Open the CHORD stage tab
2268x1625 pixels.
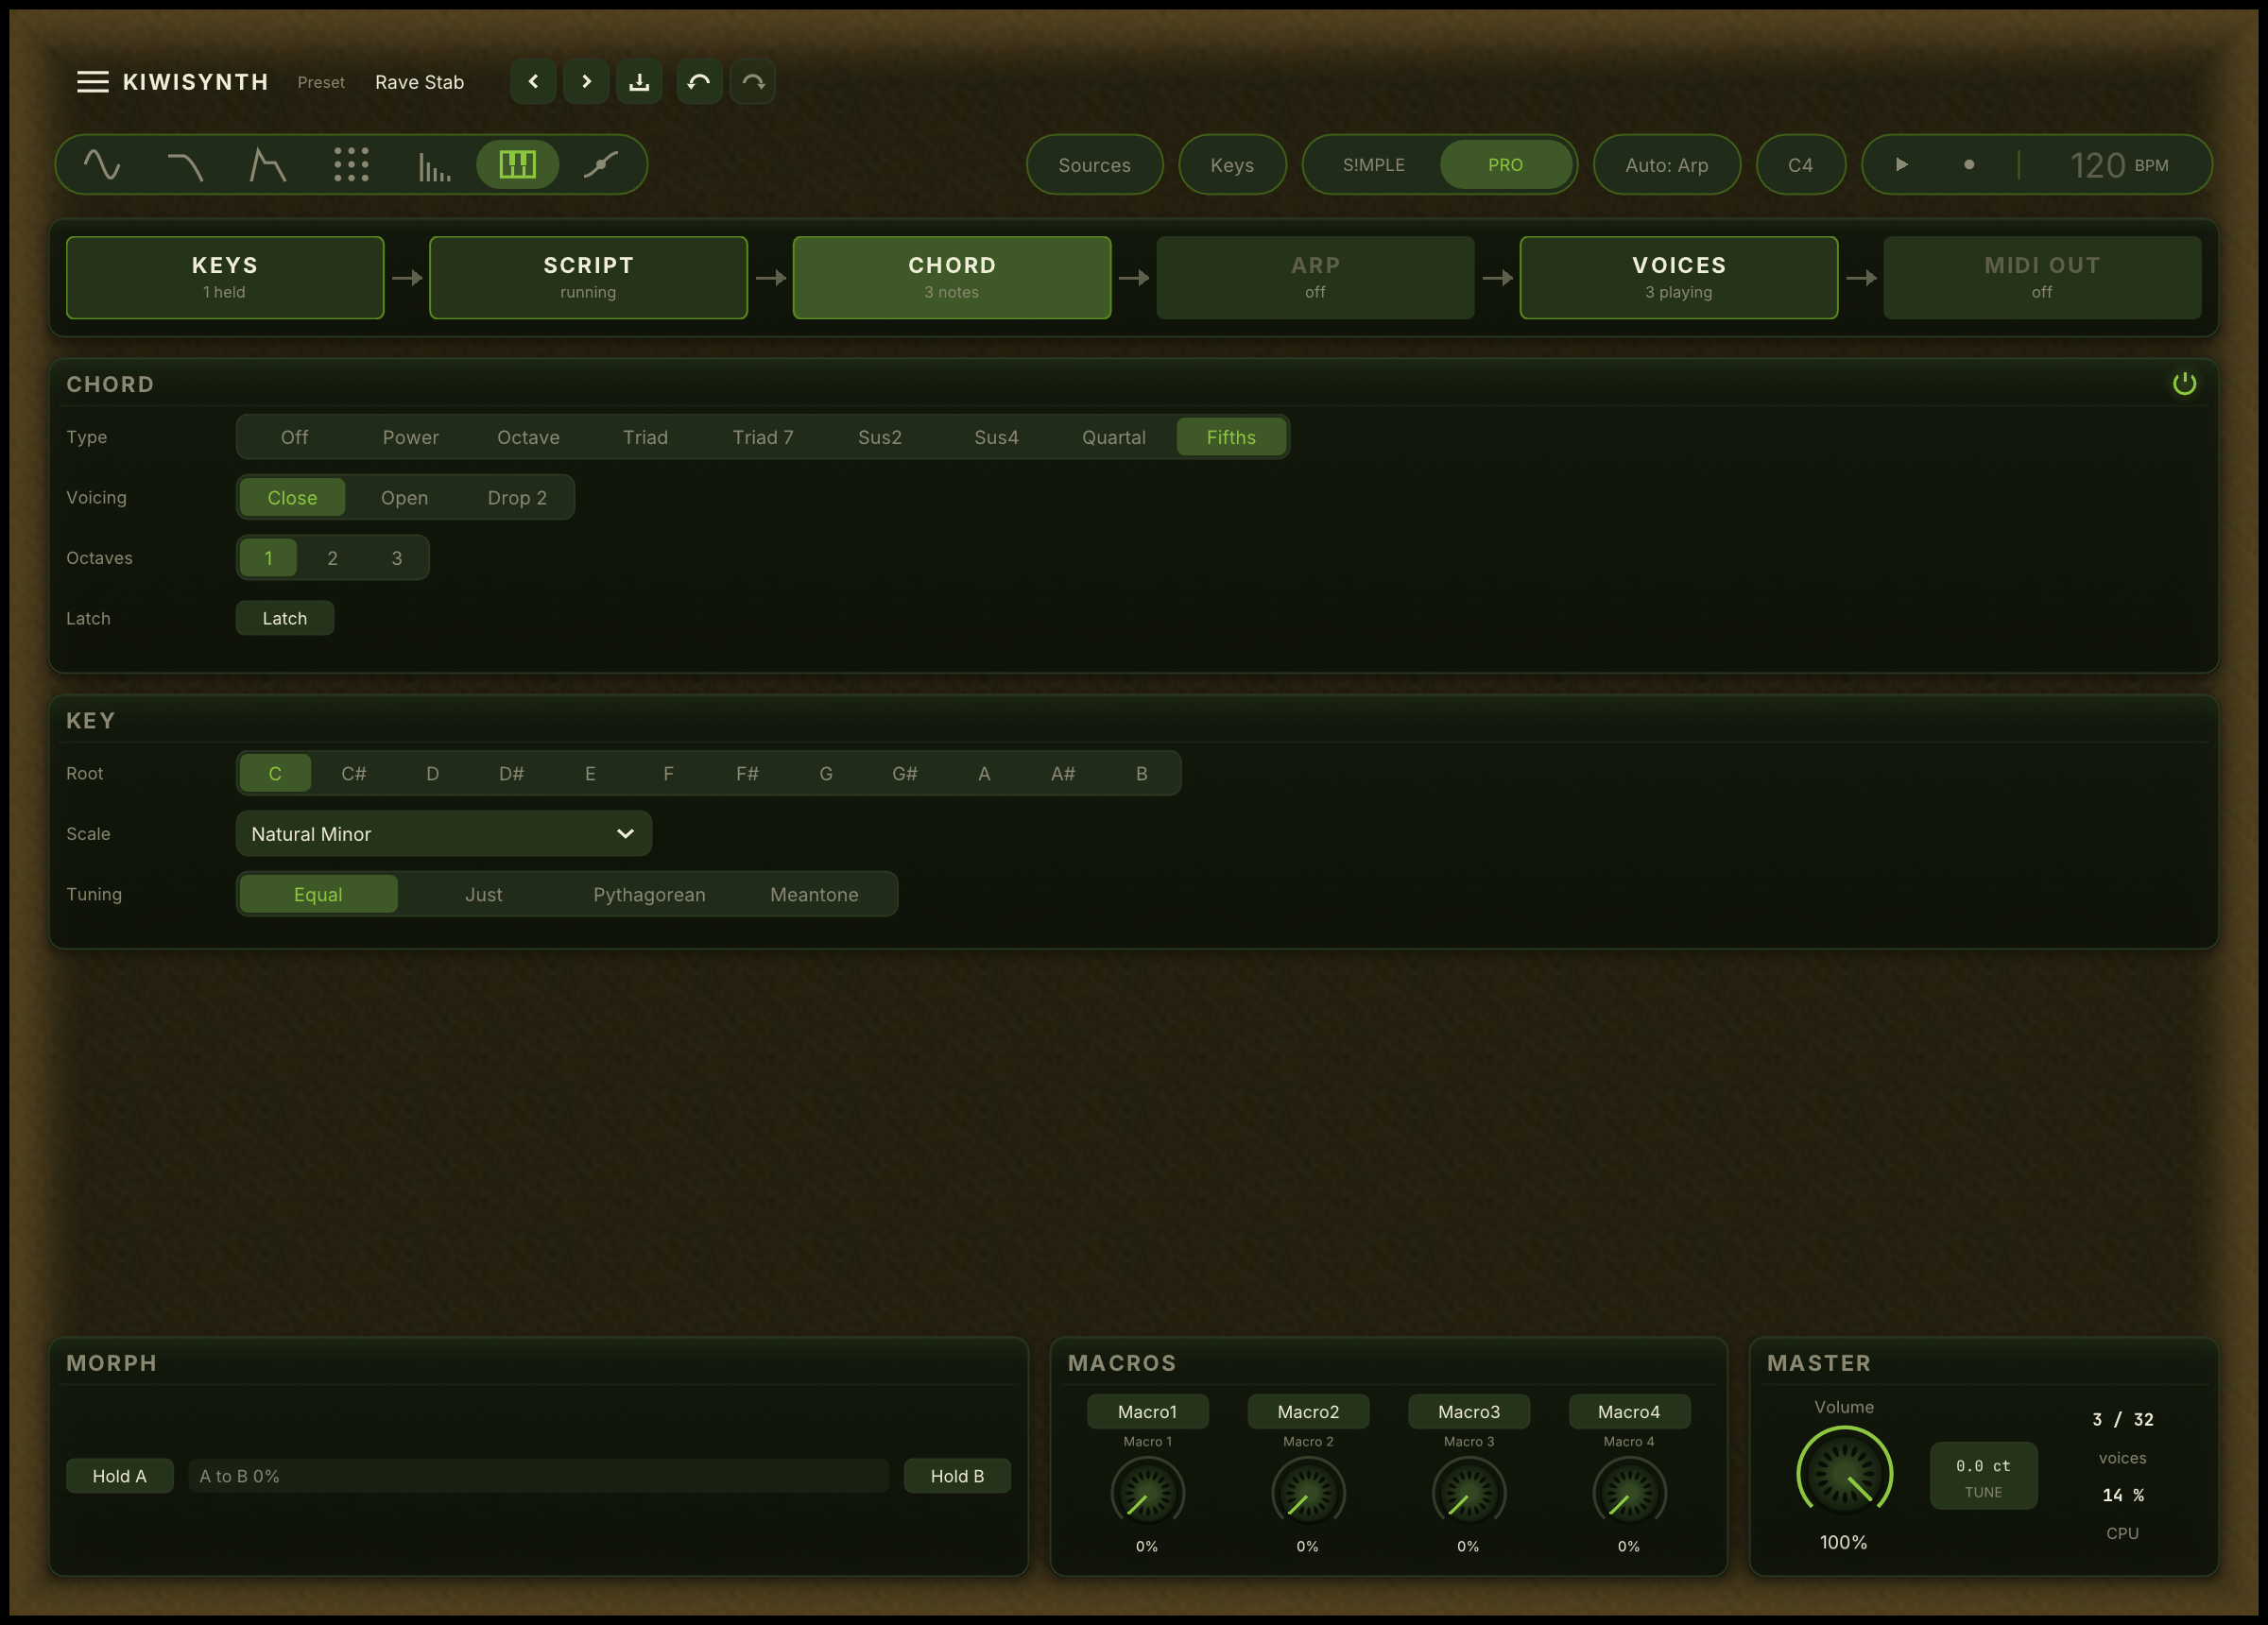(x=952, y=278)
